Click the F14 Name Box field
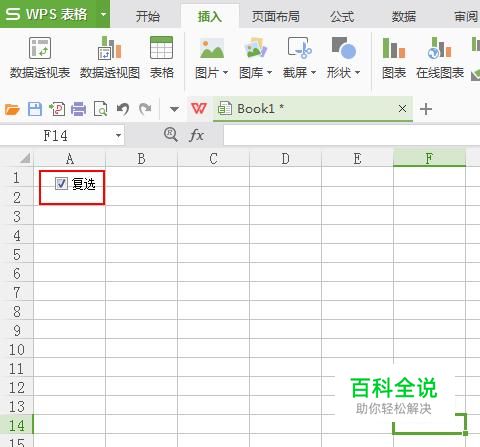This screenshot has width=480, height=447. pos(57,136)
